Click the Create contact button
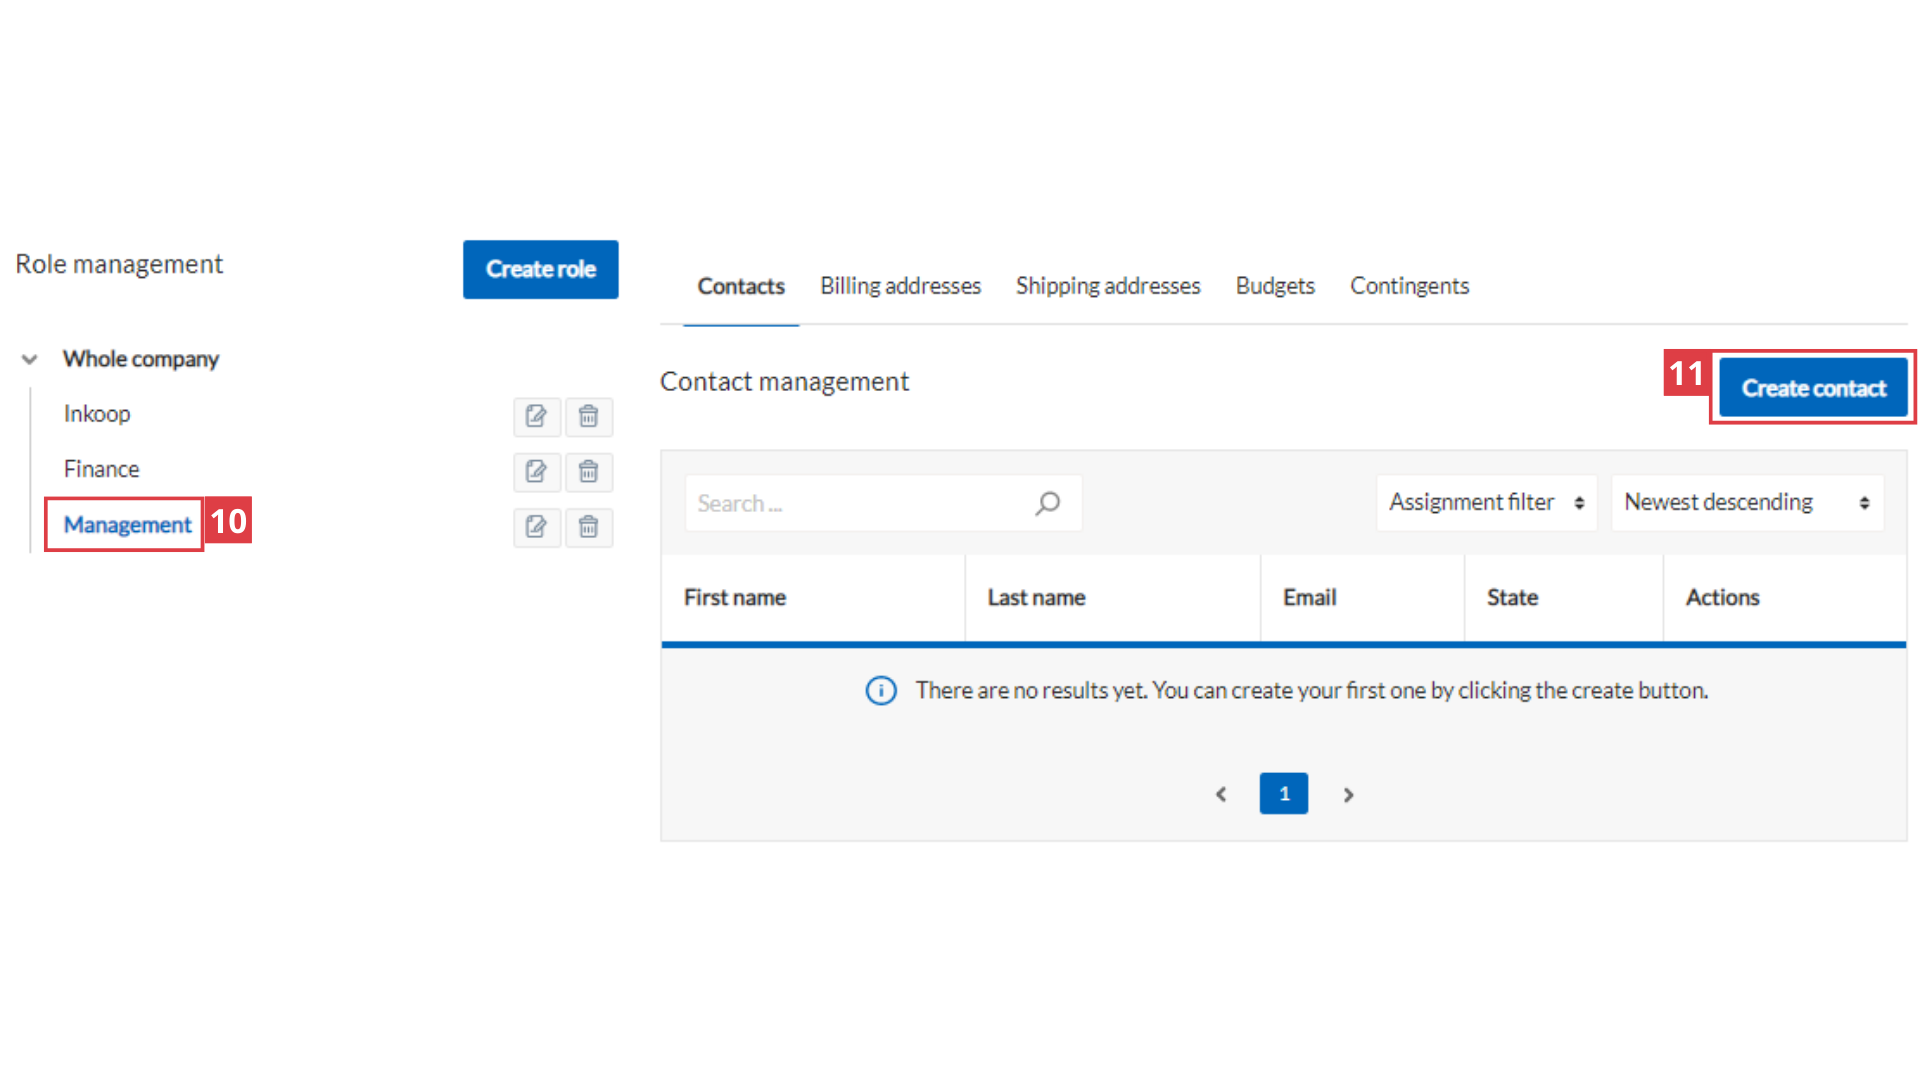 1814,388
